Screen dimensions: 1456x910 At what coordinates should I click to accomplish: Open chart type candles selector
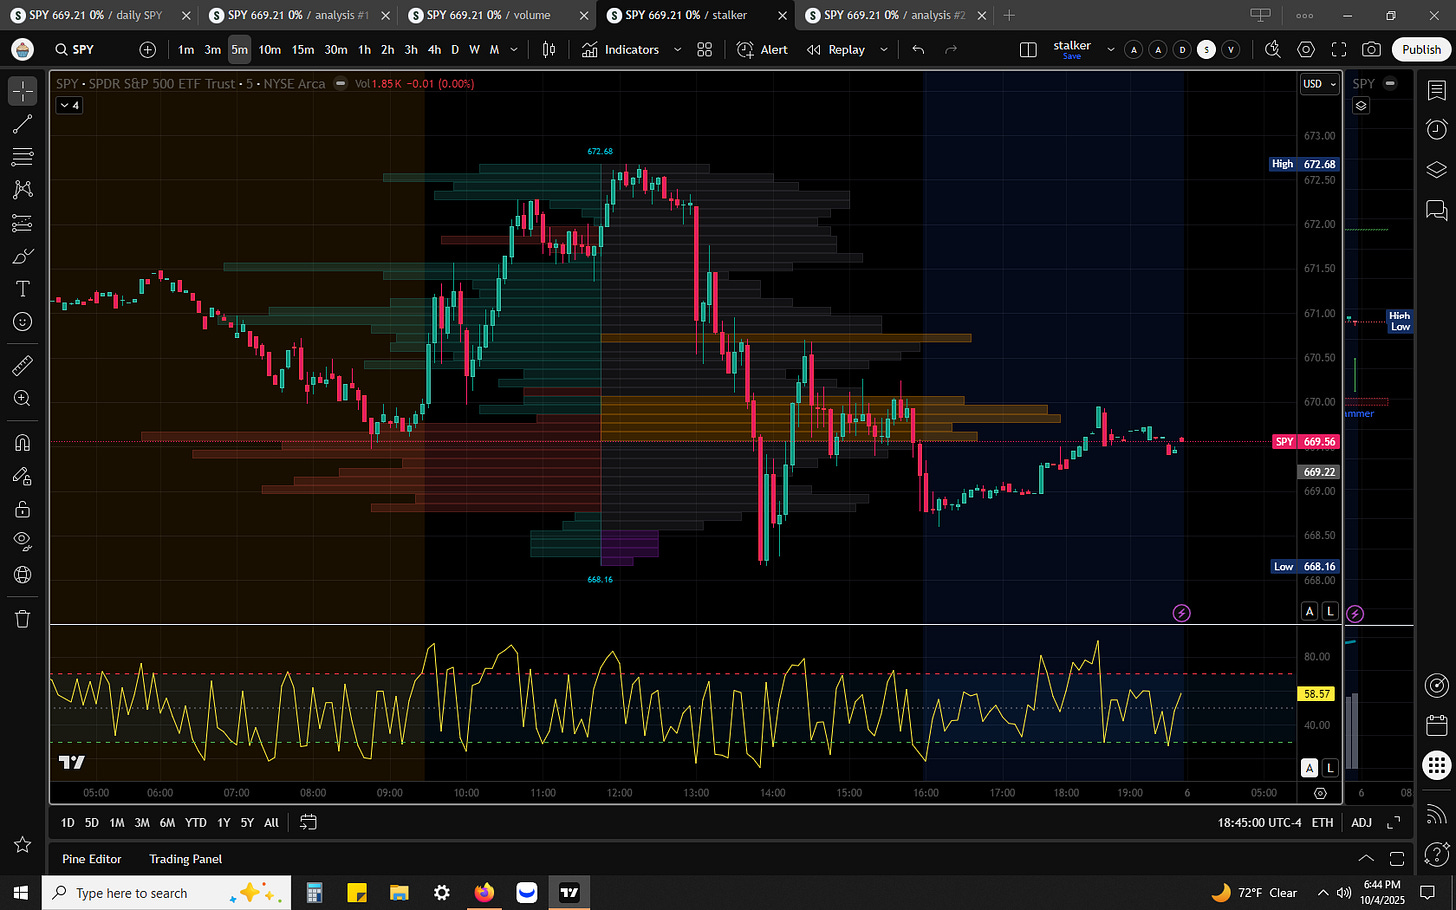[x=549, y=49]
